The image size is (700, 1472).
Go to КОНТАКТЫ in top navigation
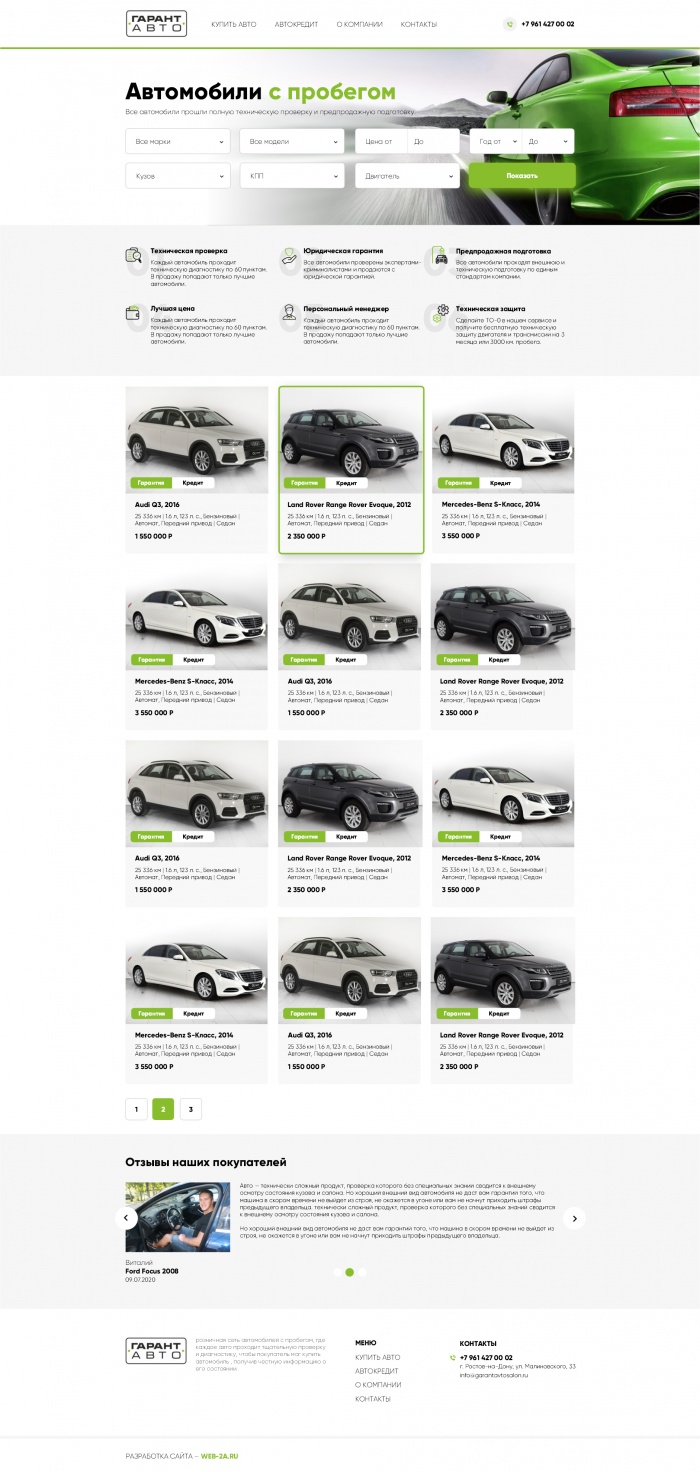tap(418, 24)
